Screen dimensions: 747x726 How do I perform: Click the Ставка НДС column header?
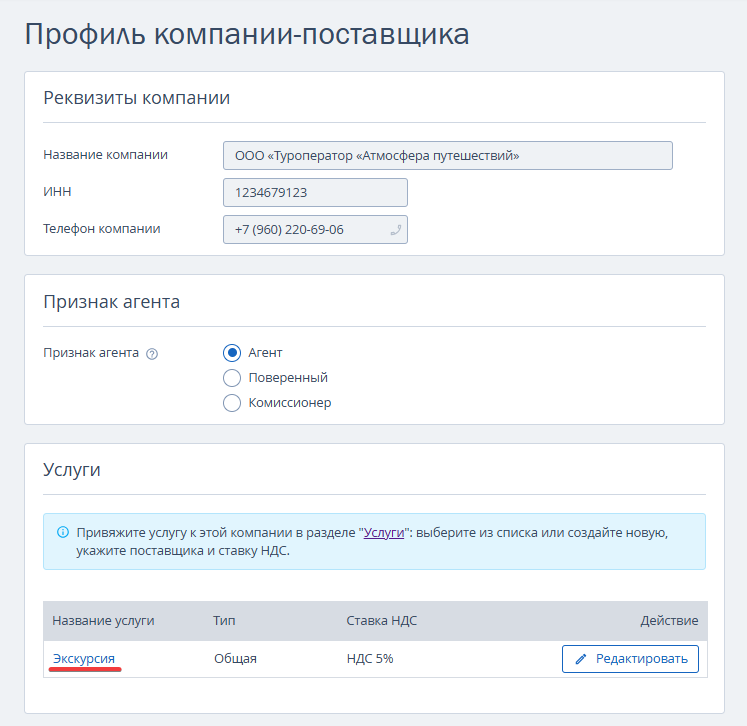(x=381, y=621)
